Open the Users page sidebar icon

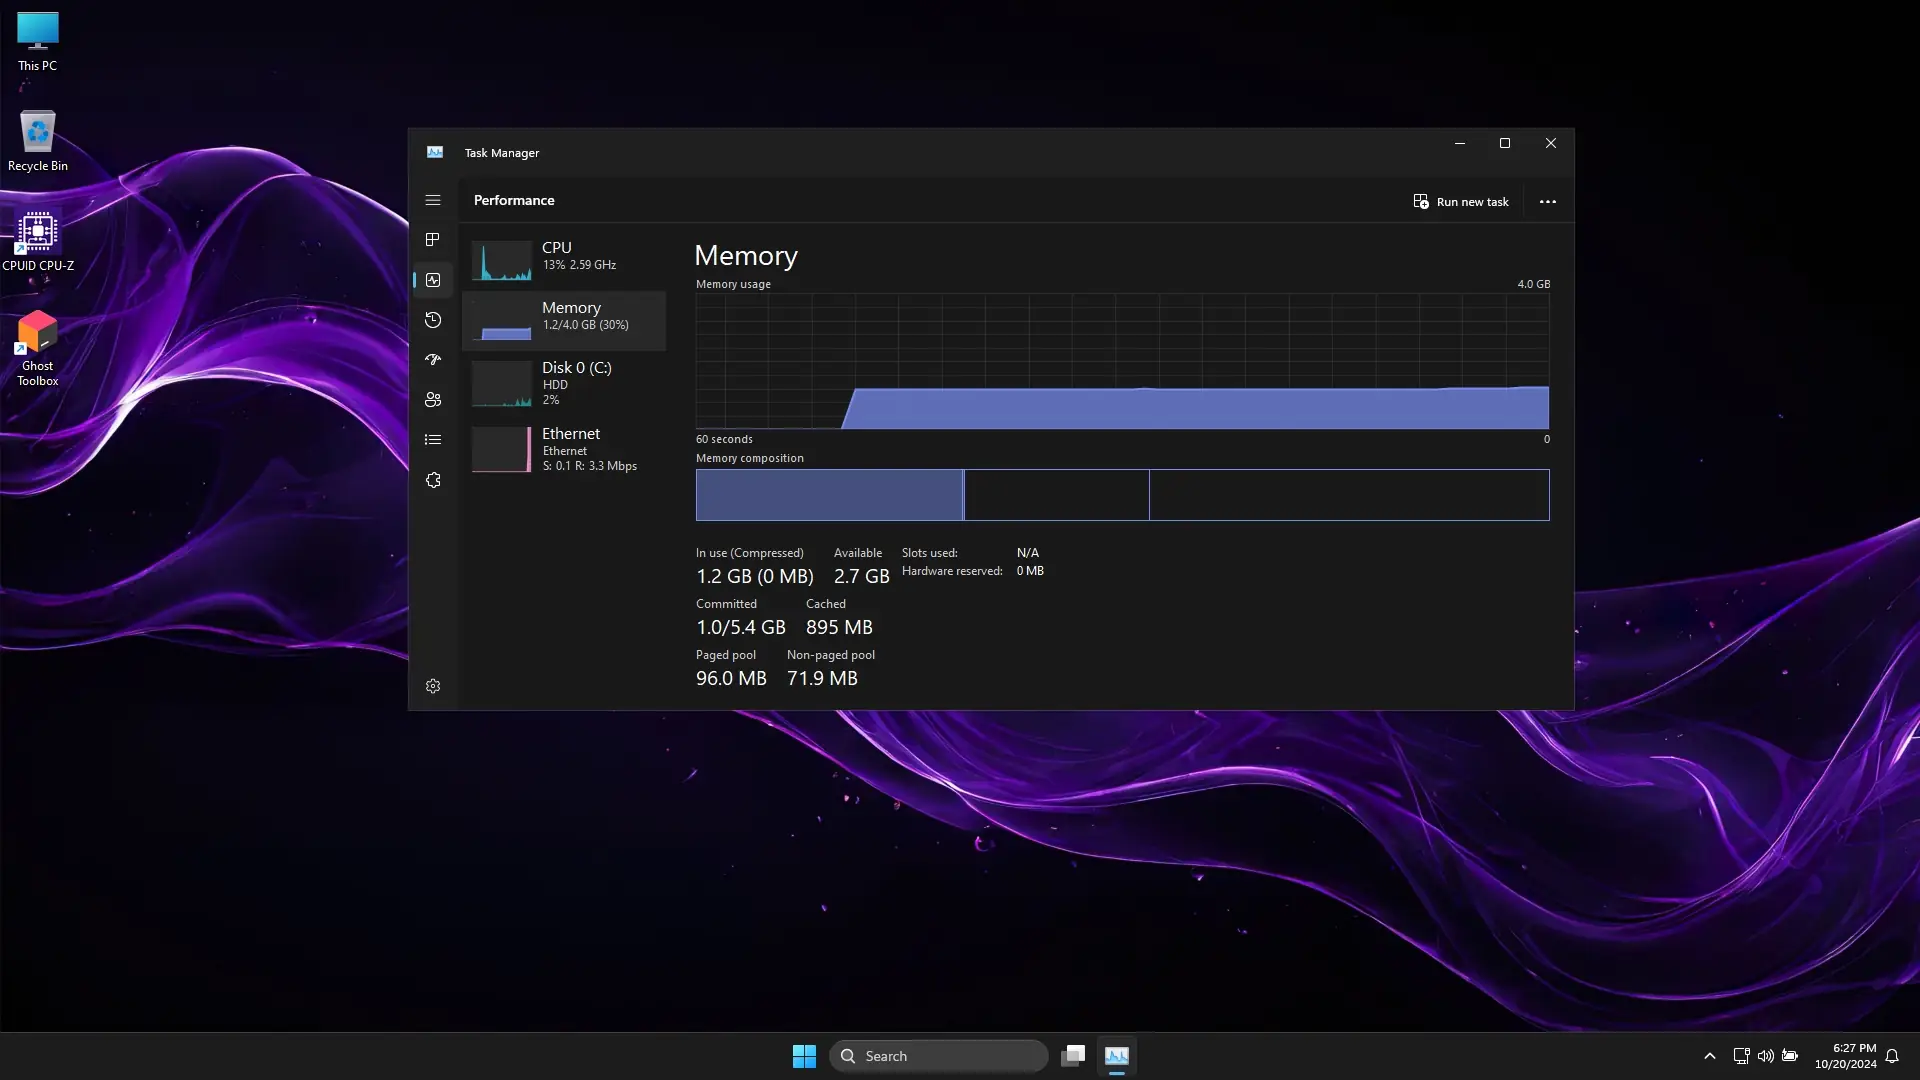coord(433,400)
